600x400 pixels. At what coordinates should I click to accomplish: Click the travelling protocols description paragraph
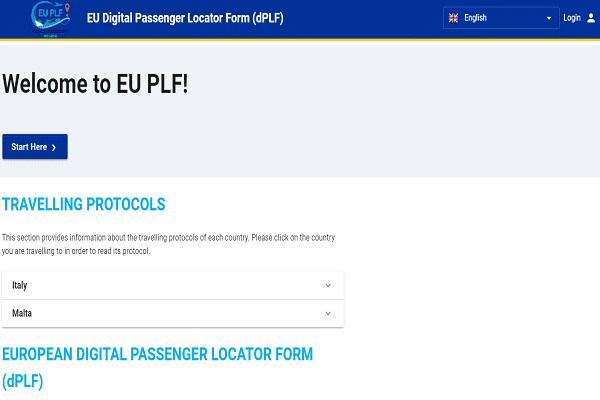click(173, 243)
